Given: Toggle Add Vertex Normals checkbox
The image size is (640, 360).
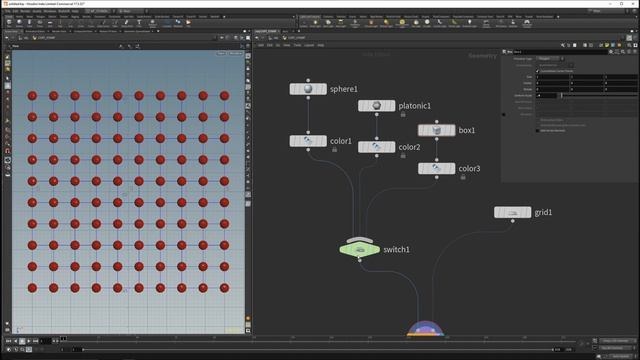Looking at the screenshot, I should (x=538, y=131).
